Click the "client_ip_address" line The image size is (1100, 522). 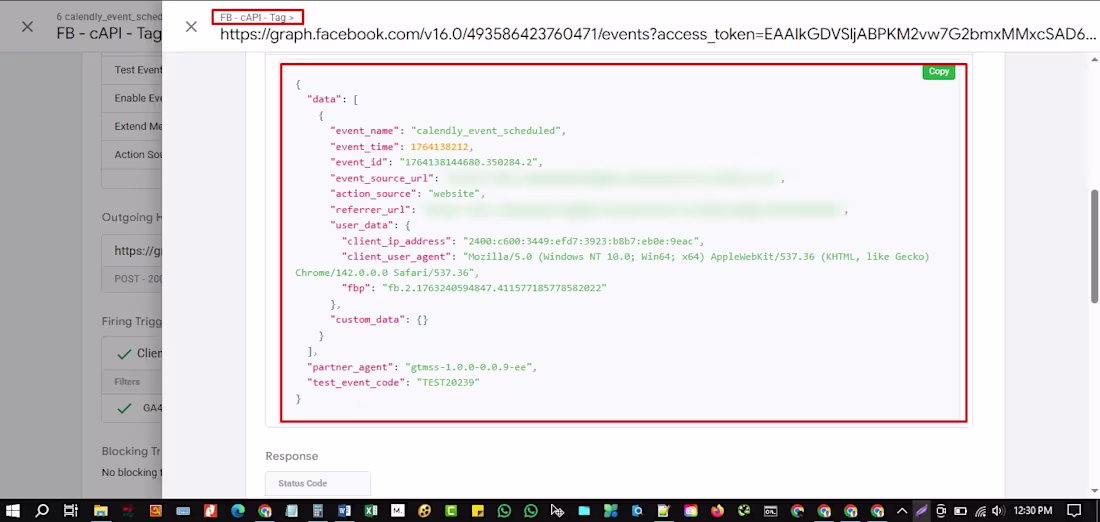pyautogui.click(x=523, y=241)
